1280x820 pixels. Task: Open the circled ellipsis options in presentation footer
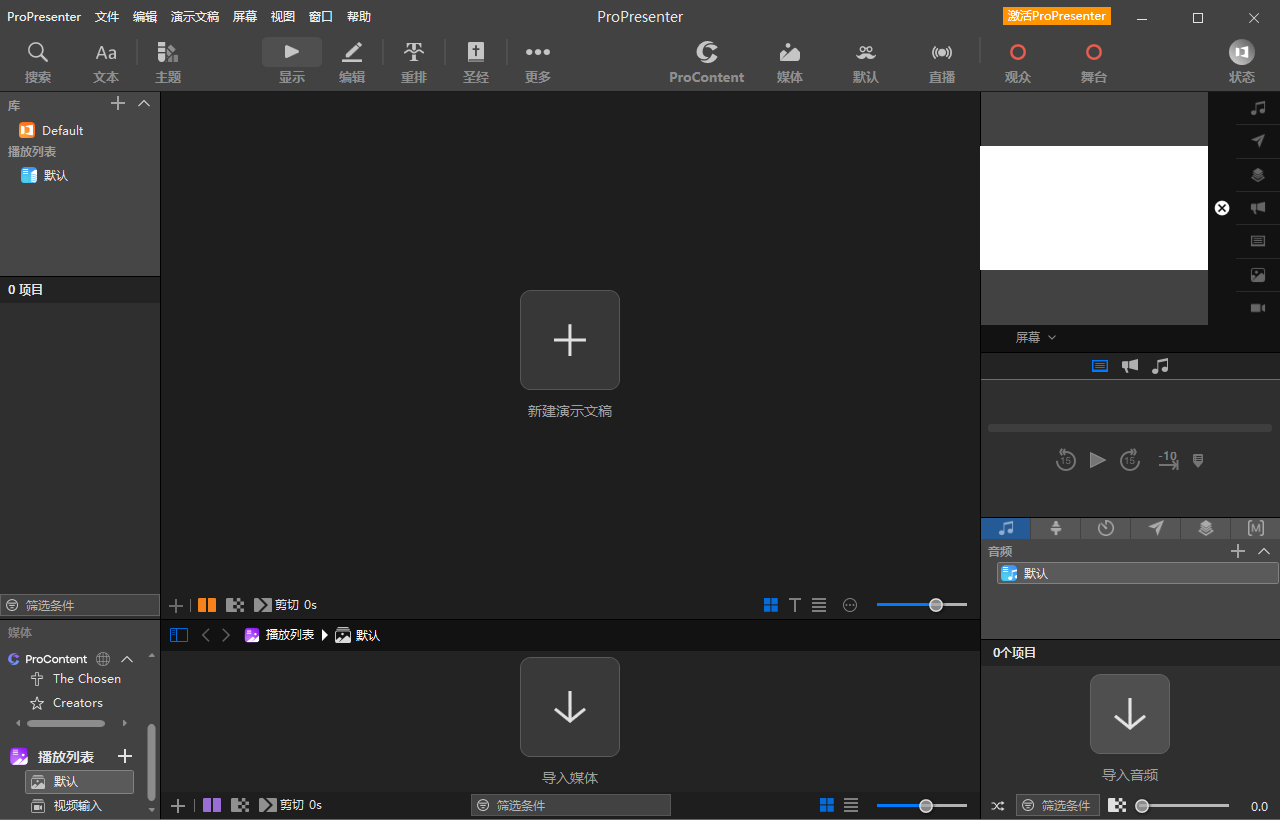pos(850,605)
